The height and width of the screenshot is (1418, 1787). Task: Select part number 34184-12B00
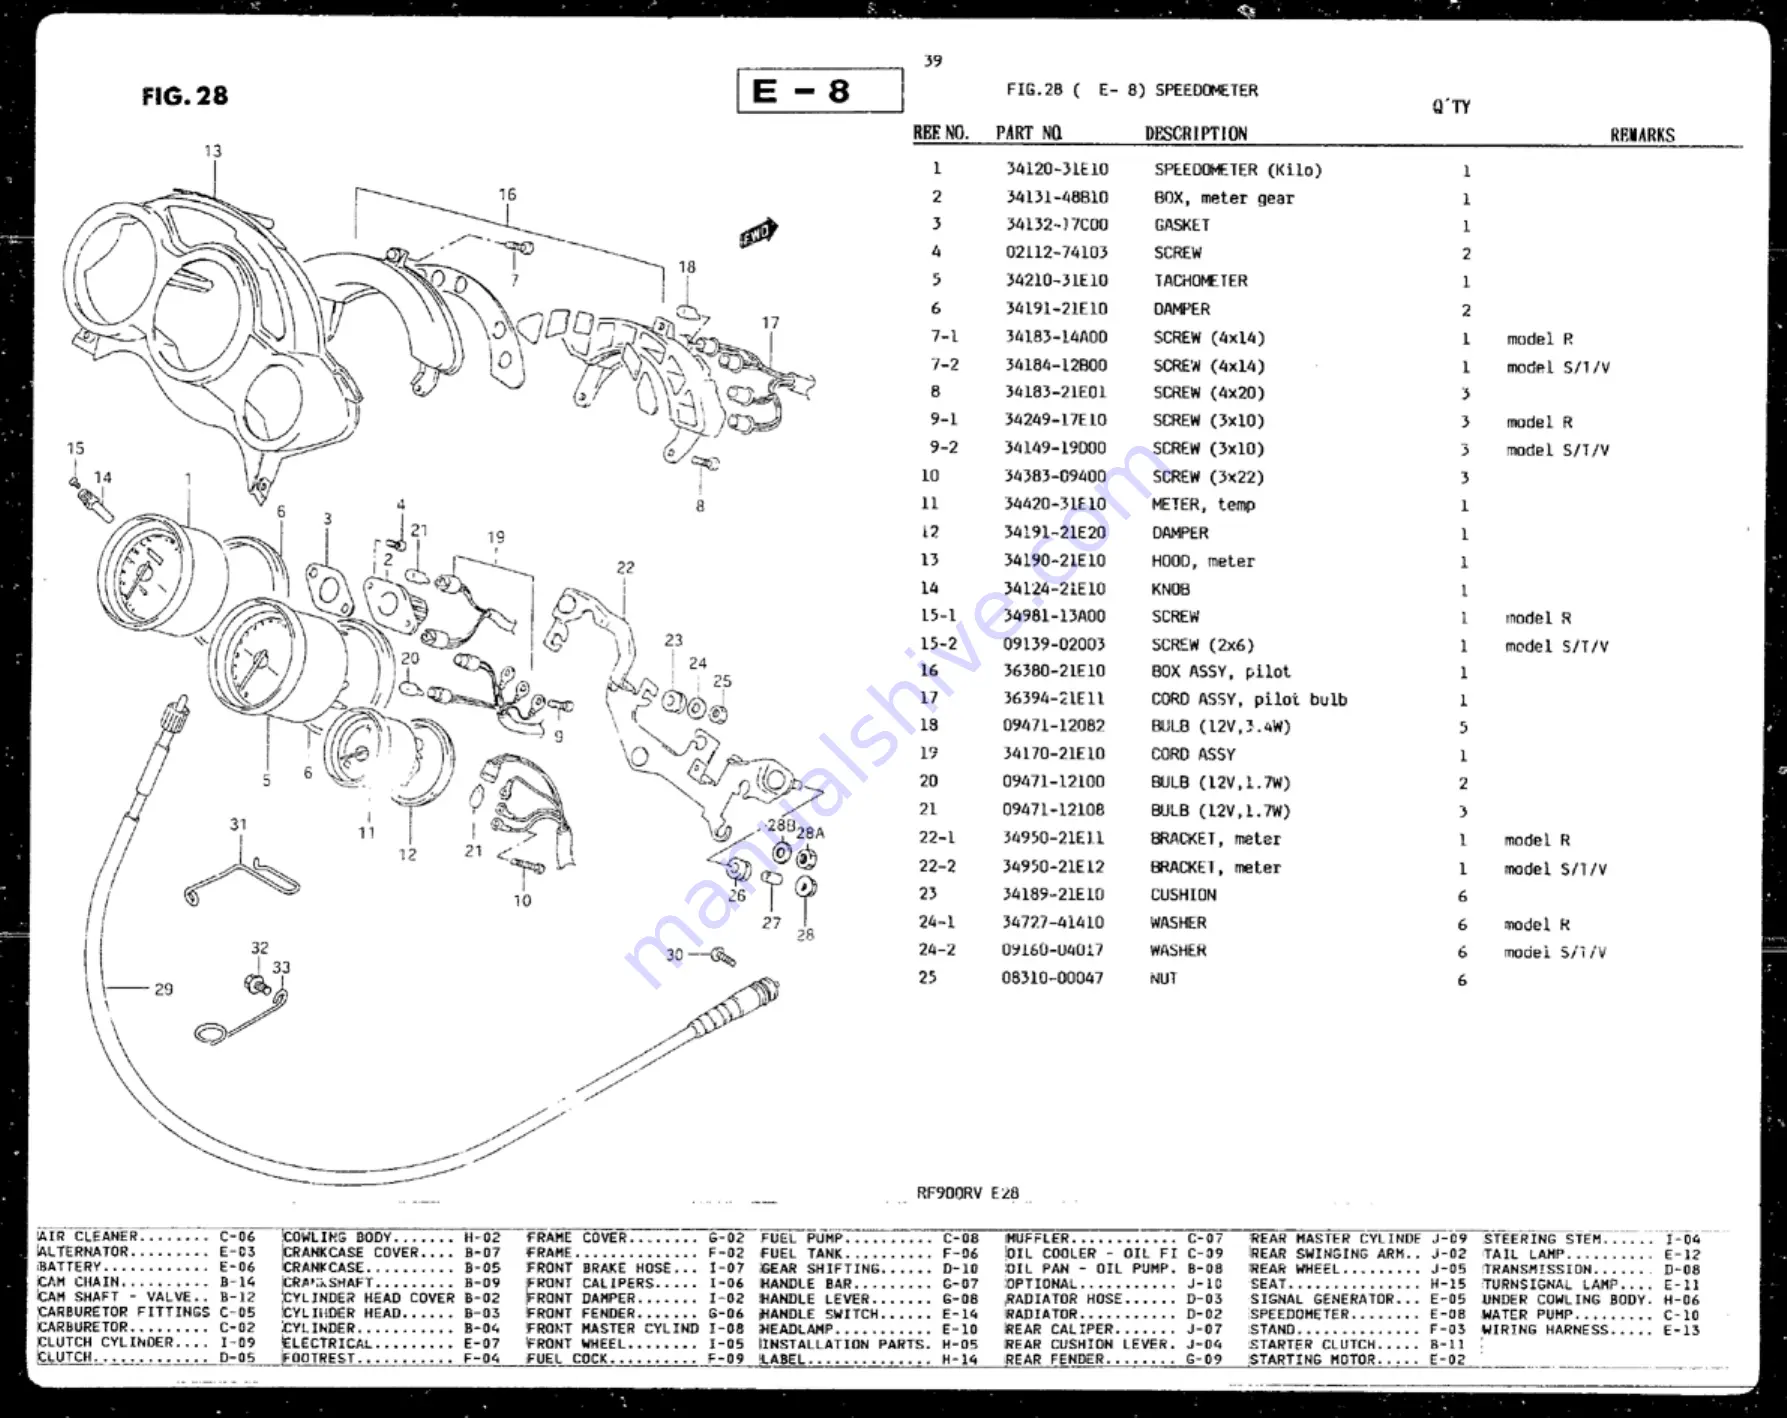(1057, 366)
